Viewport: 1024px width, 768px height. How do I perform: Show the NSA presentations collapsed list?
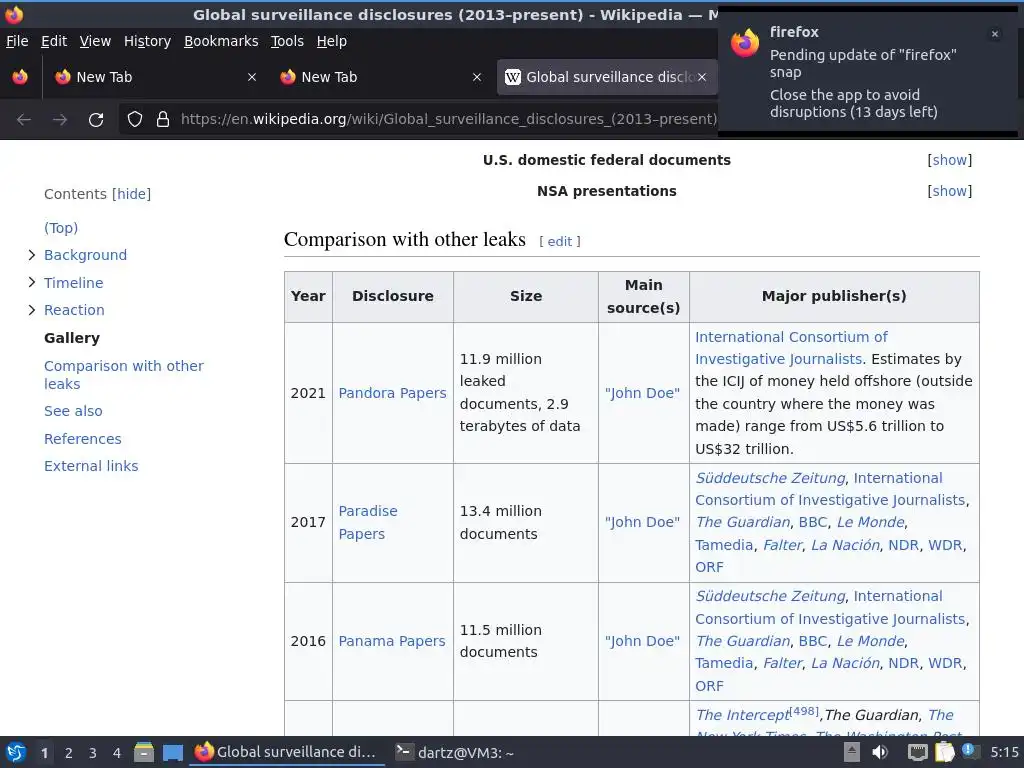[950, 191]
